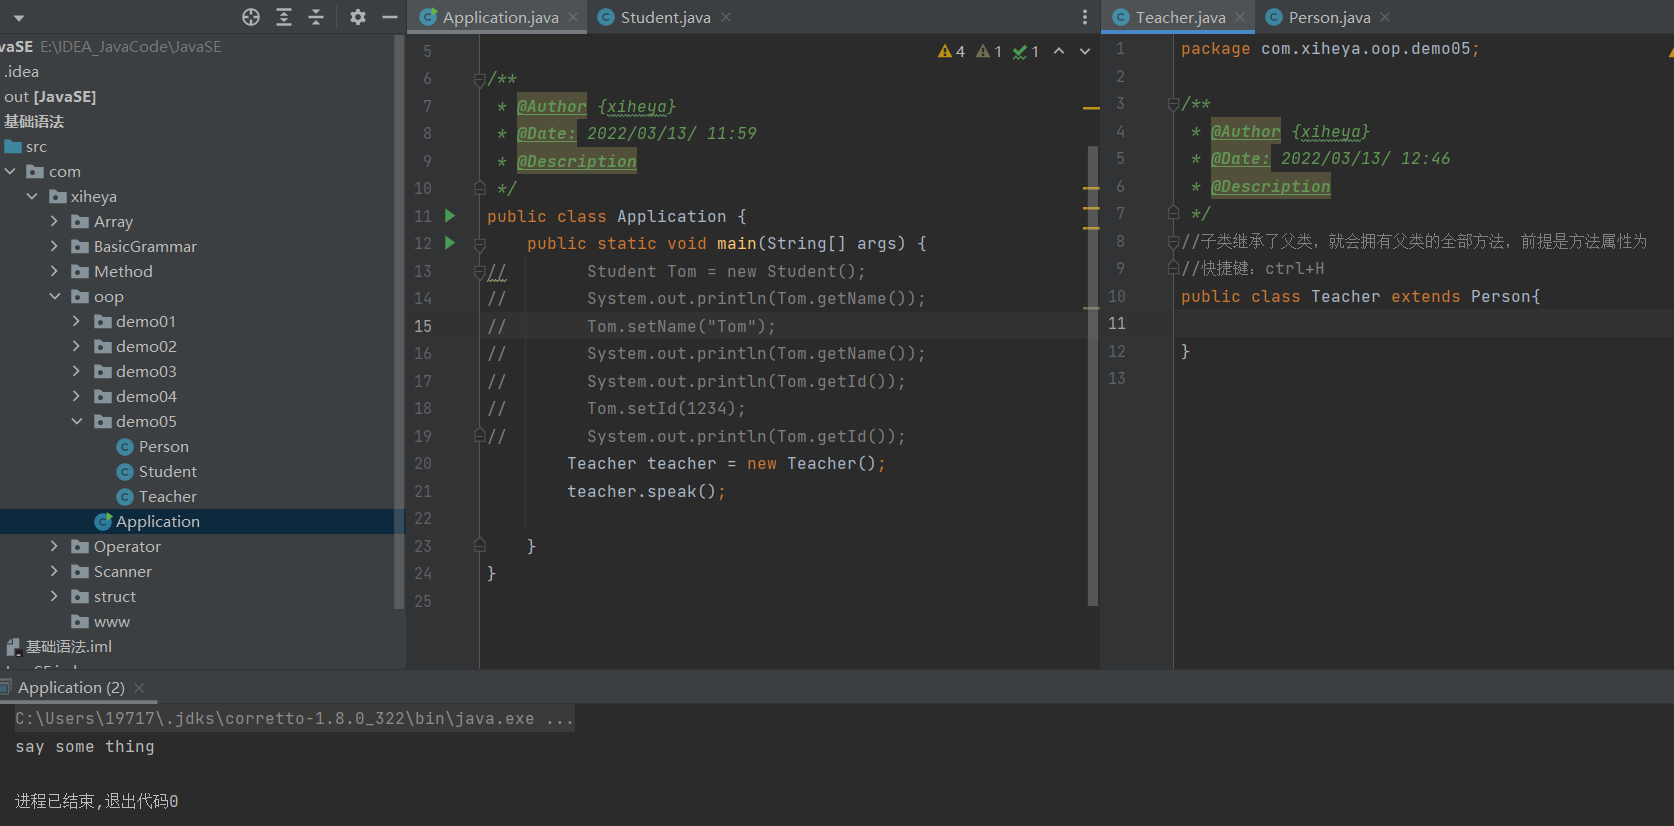Expand the demo01 package
This screenshot has width=1674, height=826.
[76, 321]
